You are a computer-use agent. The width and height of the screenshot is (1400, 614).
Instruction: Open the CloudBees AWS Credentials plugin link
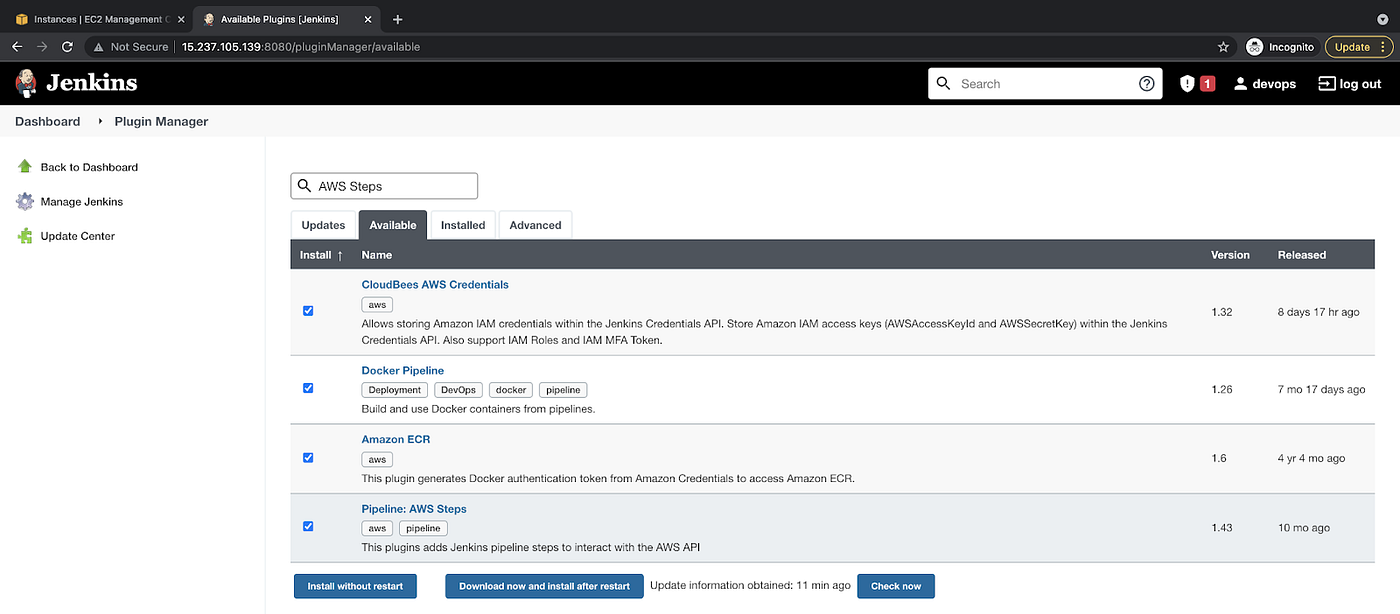[x=435, y=284]
